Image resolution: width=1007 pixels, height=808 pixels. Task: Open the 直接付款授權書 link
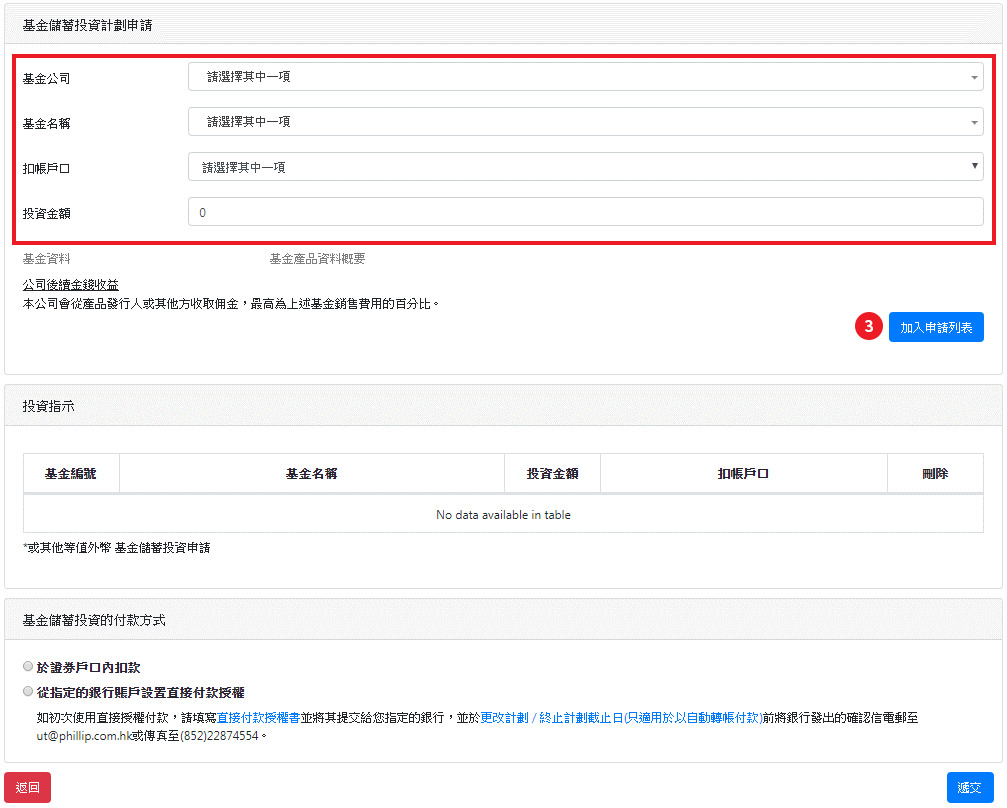257,718
